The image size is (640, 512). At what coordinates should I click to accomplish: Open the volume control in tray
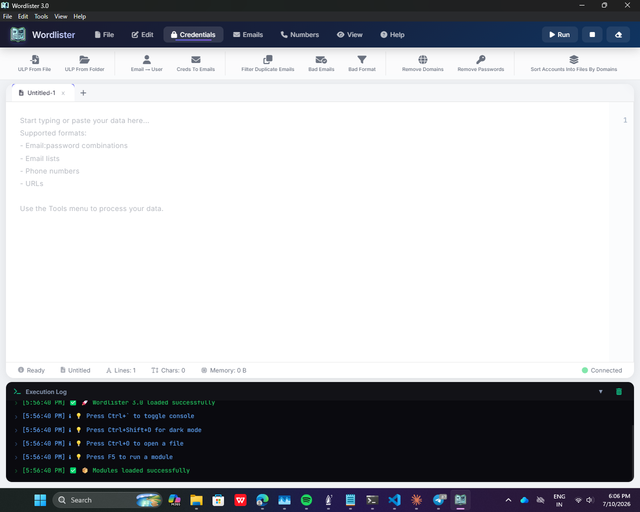click(590, 500)
